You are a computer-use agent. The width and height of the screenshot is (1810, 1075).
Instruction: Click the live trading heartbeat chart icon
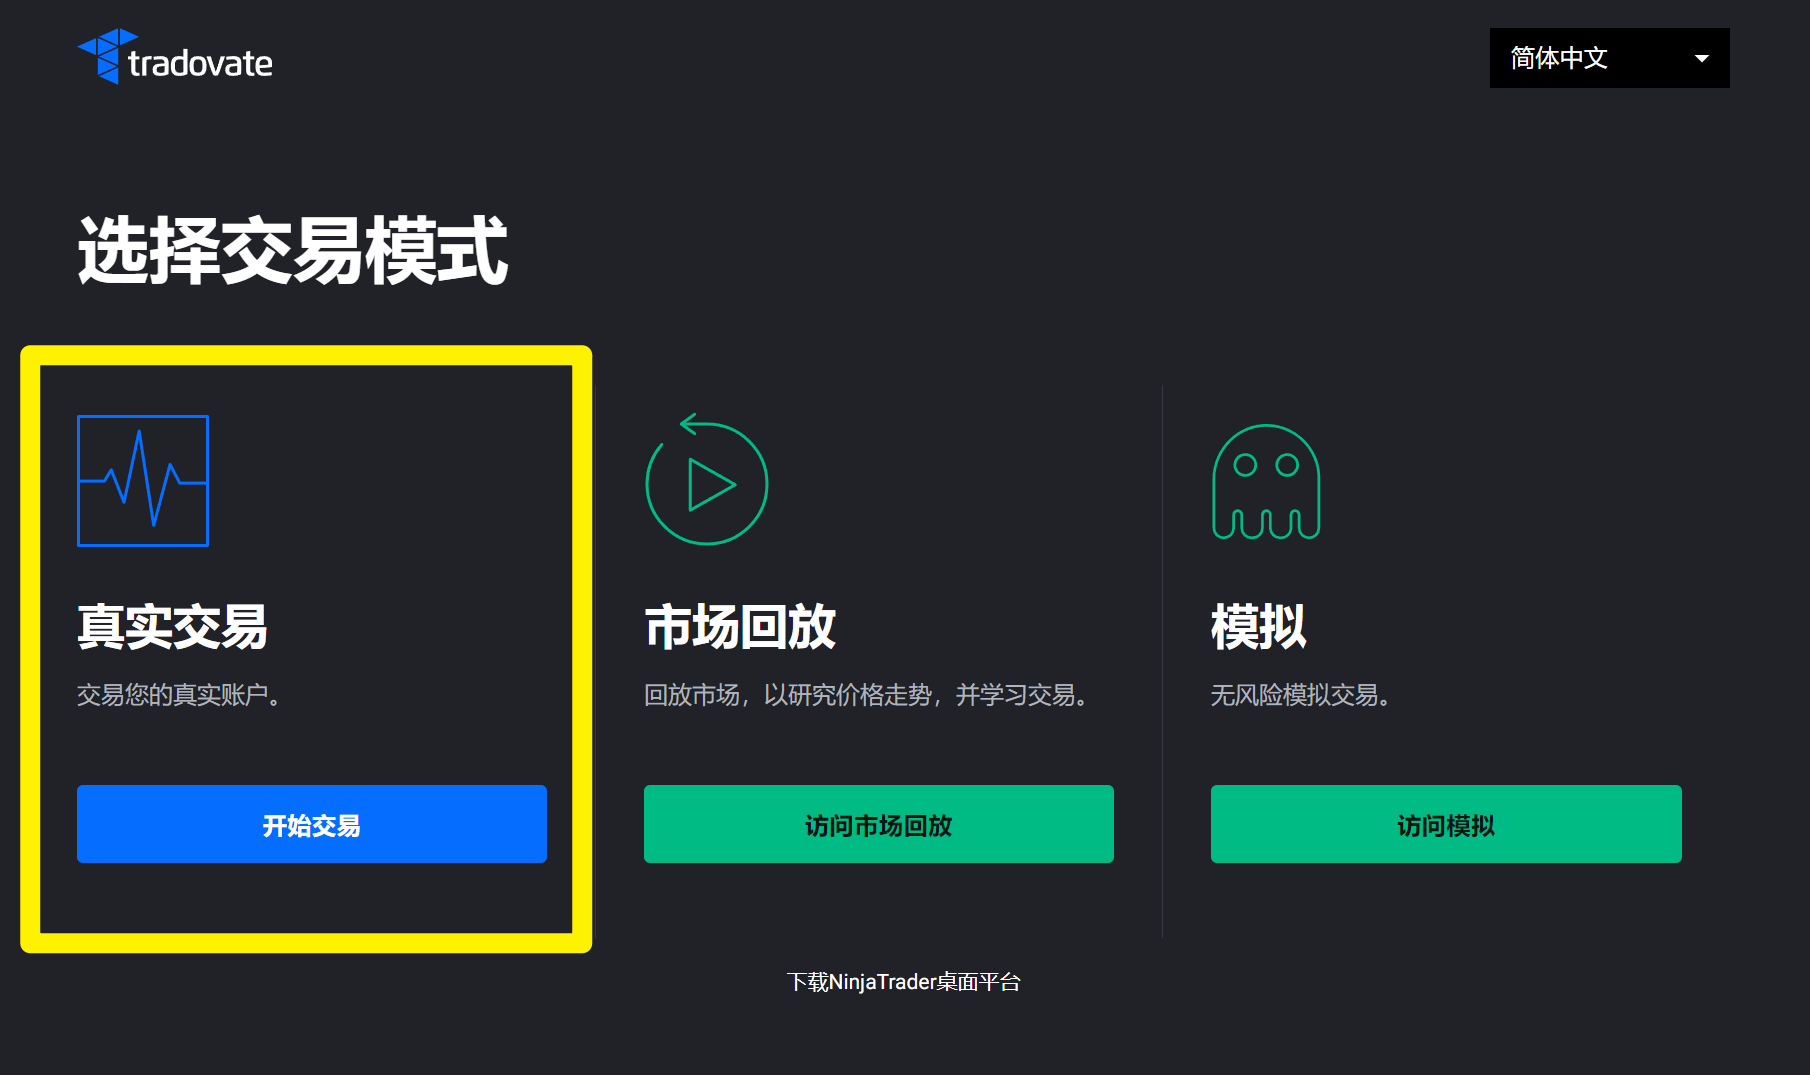(x=143, y=481)
